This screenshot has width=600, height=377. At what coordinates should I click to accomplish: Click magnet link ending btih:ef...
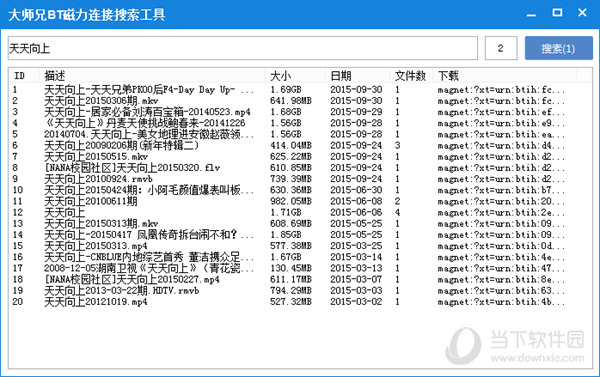point(501,112)
